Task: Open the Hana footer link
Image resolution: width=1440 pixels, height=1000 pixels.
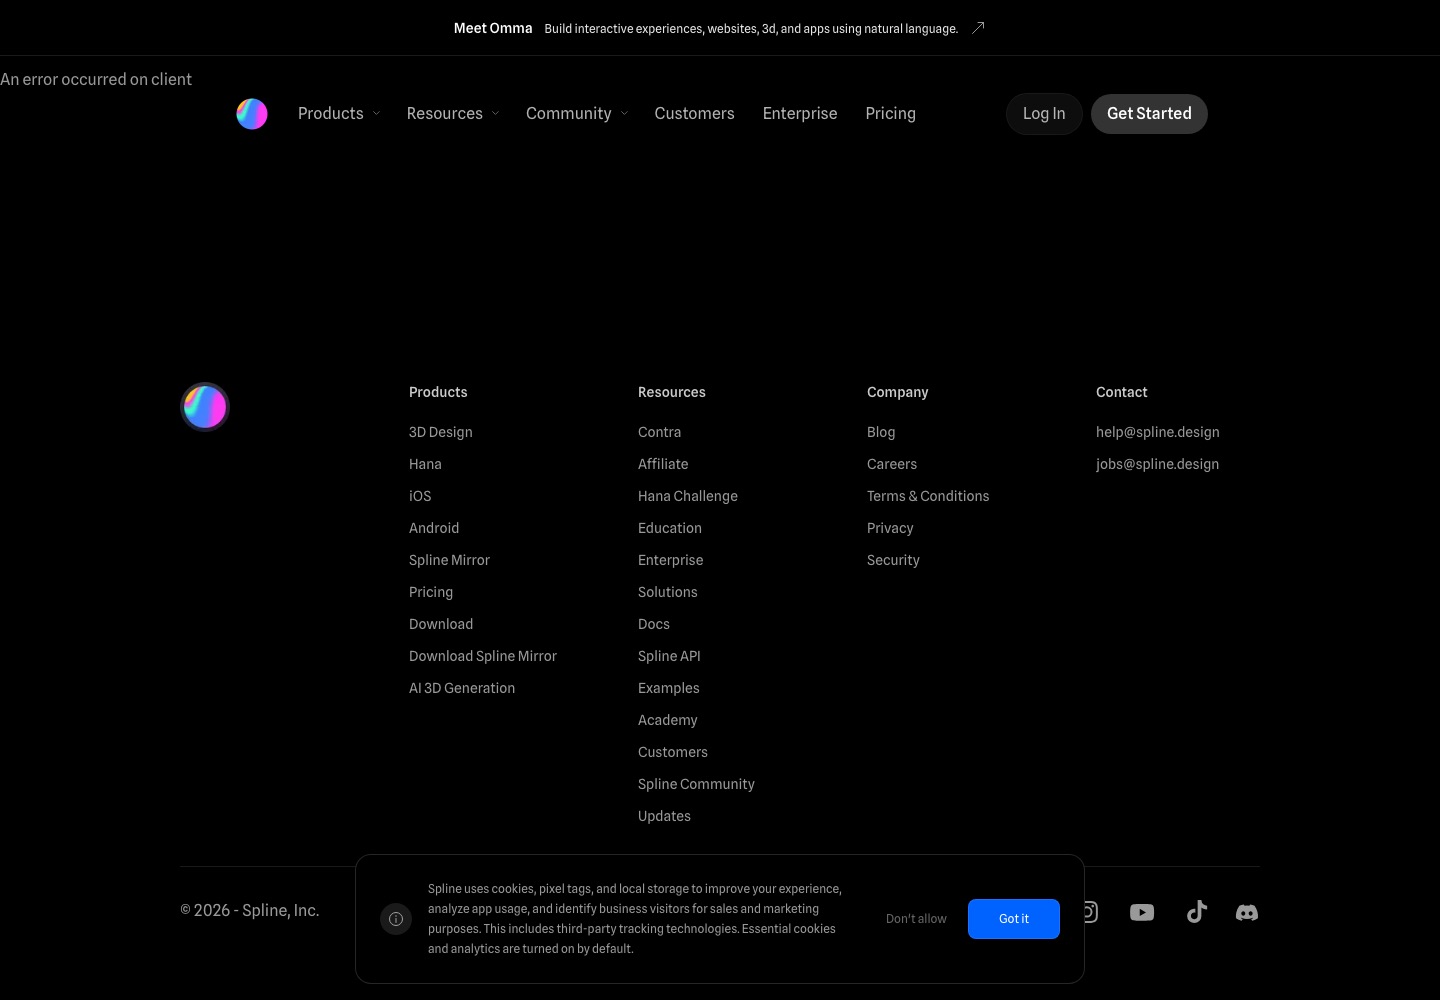Action: tap(425, 464)
